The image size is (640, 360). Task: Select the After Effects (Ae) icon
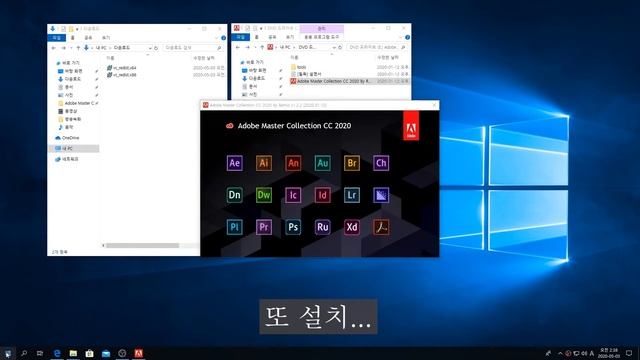pyautogui.click(x=234, y=163)
